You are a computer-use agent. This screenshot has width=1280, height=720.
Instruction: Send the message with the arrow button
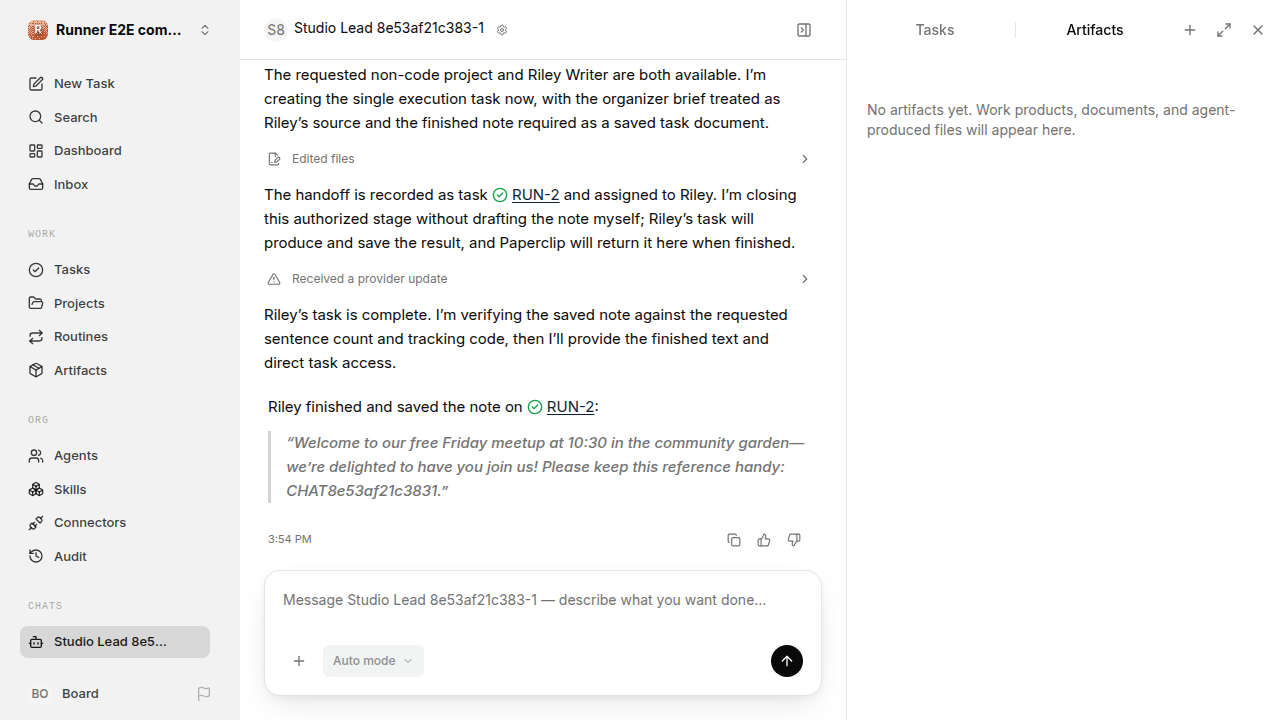pyautogui.click(x=787, y=661)
